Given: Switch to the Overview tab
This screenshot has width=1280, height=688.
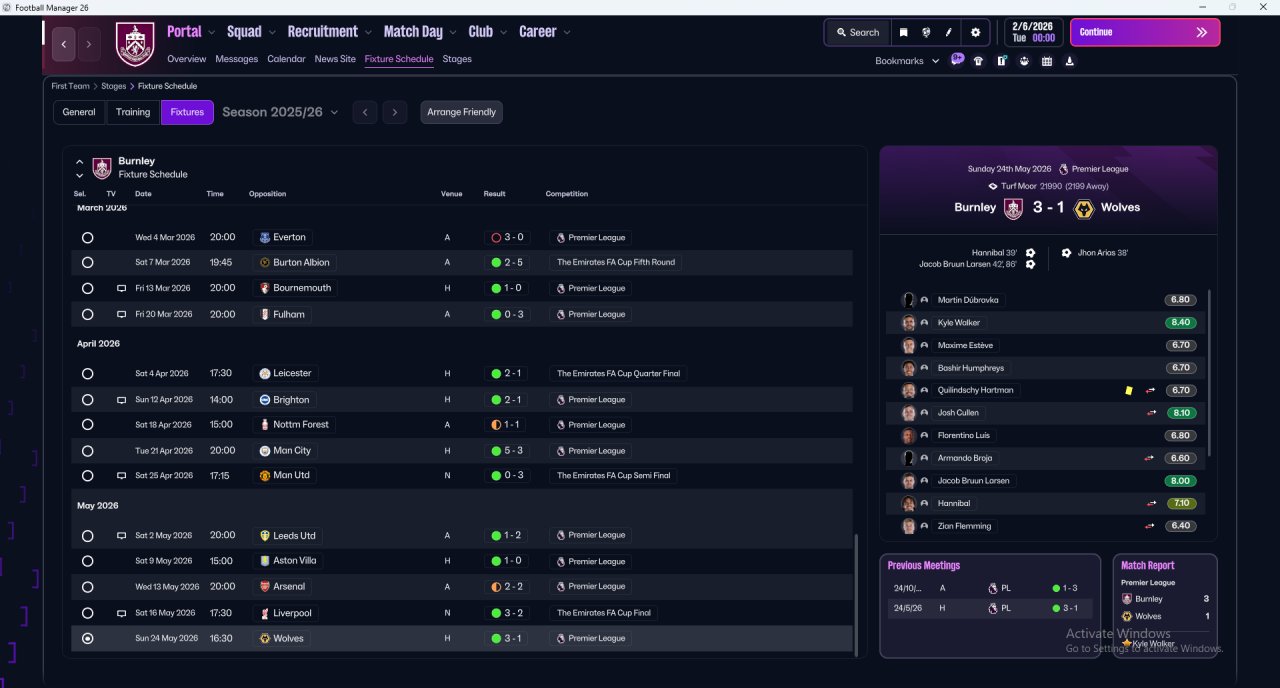Looking at the screenshot, I should tap(187, 59).
